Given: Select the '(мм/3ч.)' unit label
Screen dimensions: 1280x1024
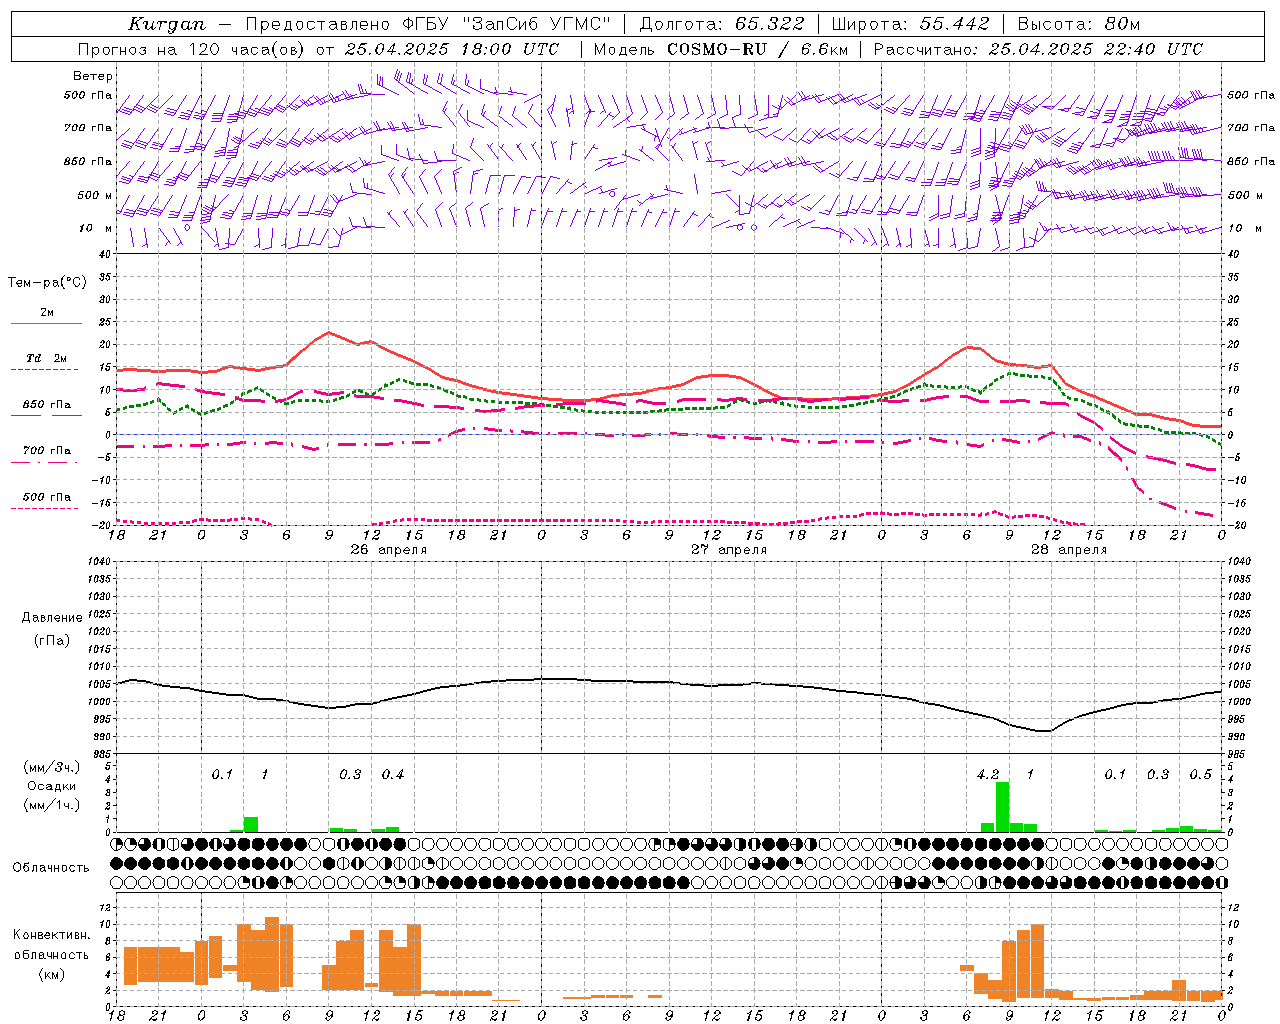Looking at the screenshot, I should click(51, 767).
